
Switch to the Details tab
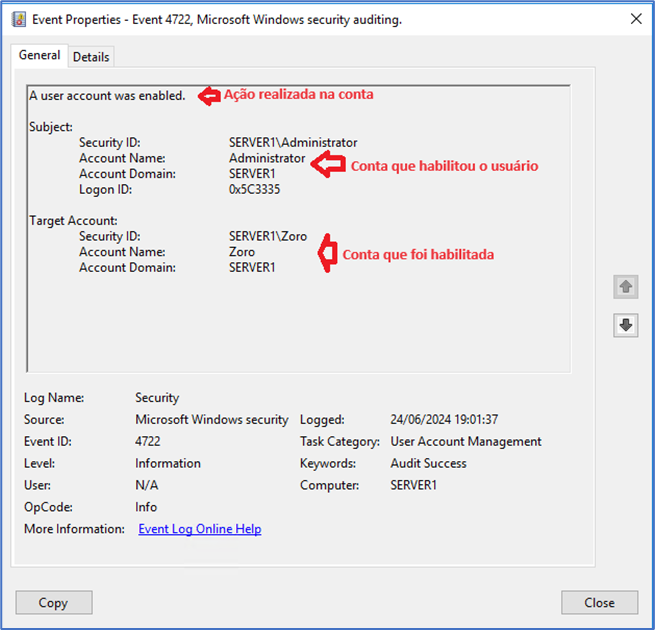click(91, 57)
